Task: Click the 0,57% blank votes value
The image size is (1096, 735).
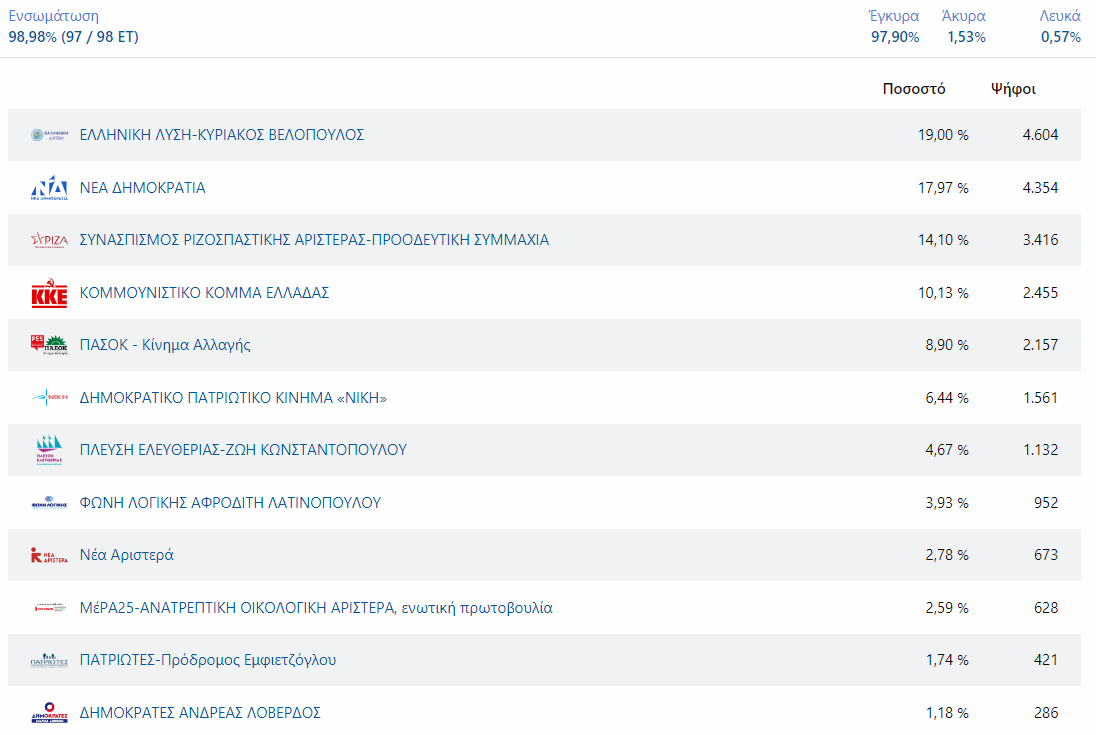Action: point(1060,37)
